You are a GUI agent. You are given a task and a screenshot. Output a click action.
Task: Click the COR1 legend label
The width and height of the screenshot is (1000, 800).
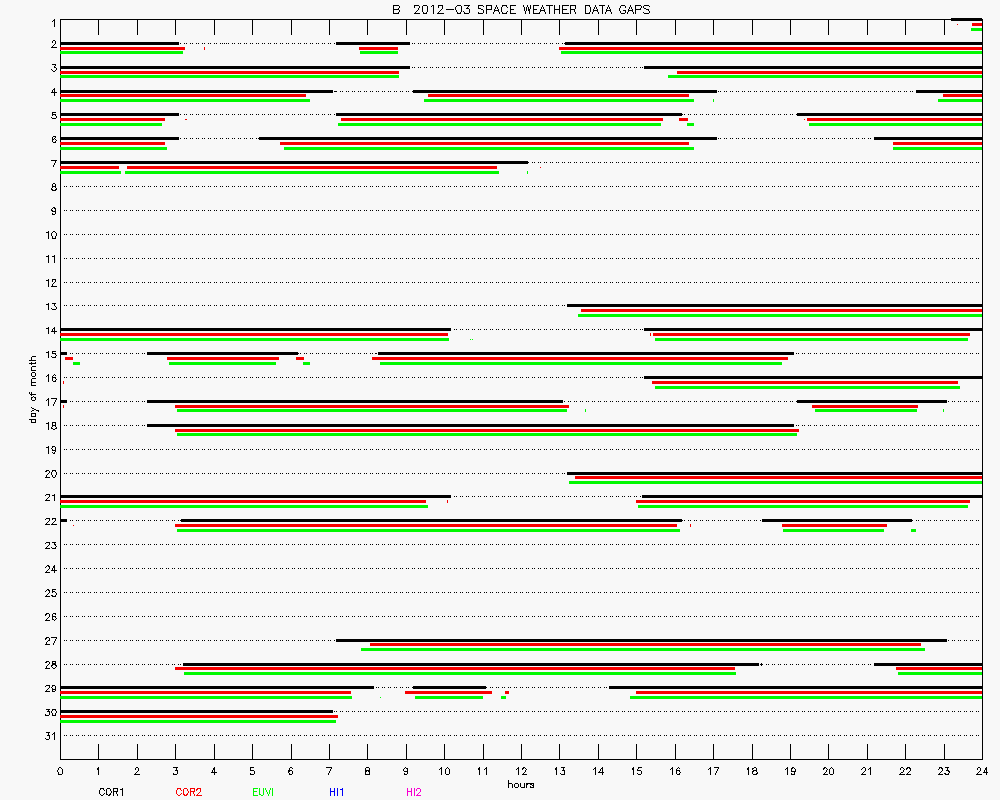coord(110,792)
